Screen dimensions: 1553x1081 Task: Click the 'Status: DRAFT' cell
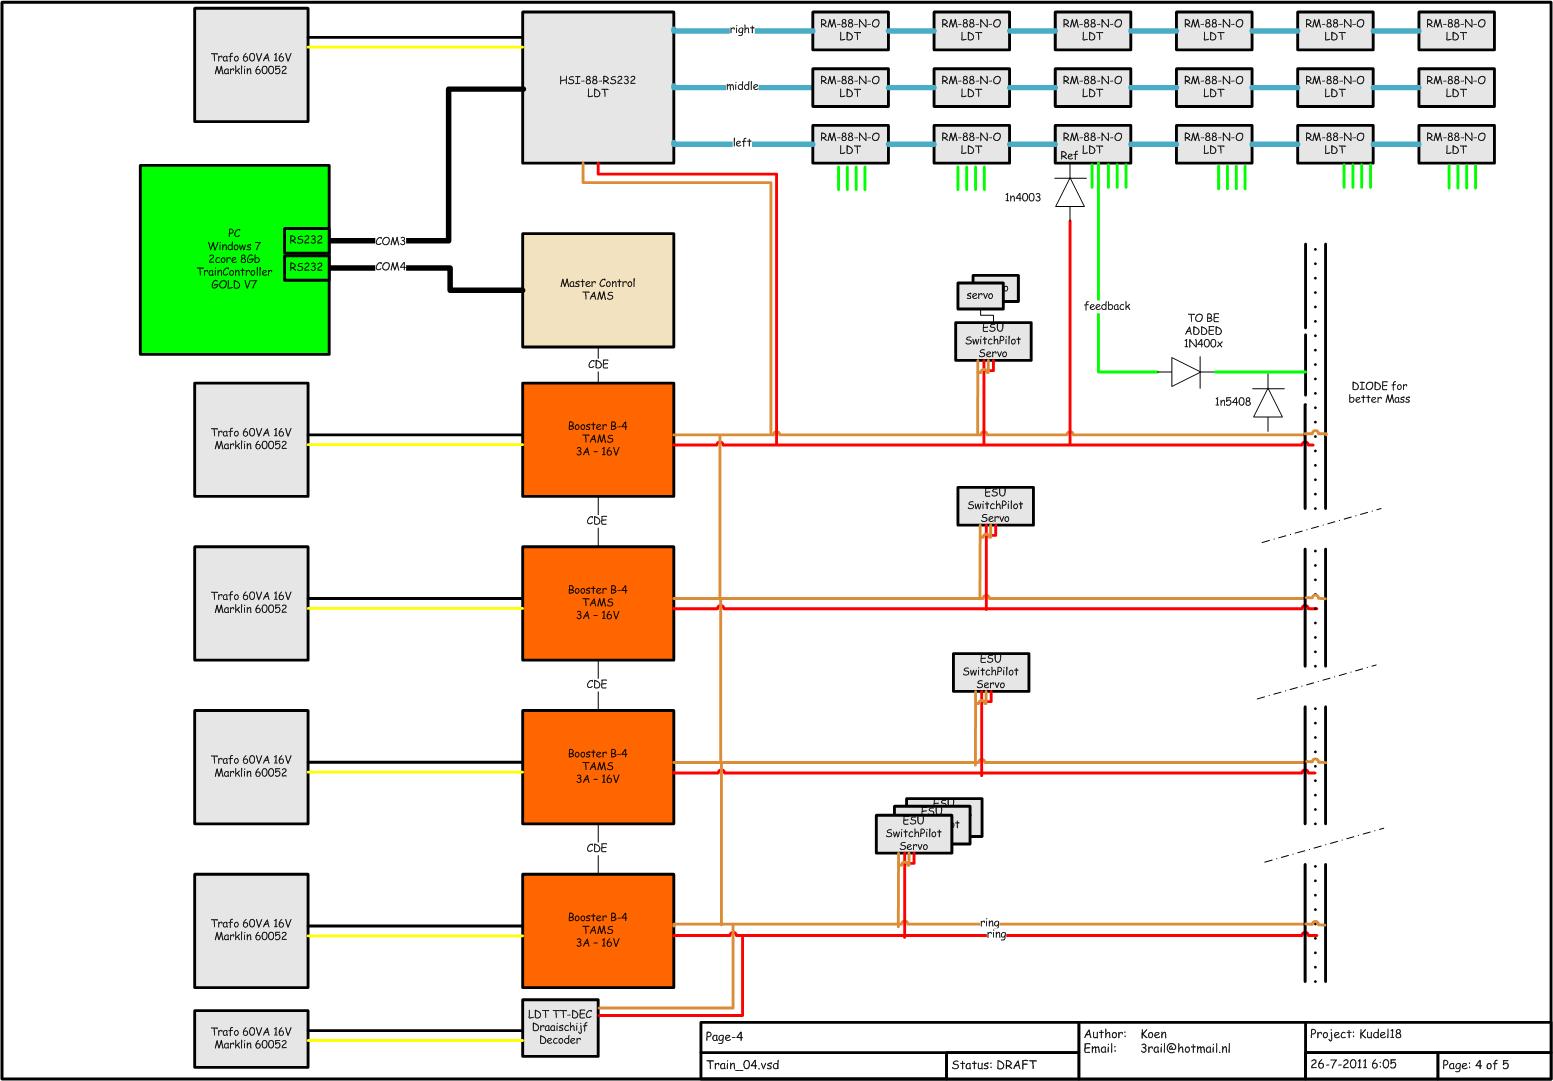click(x=1012, y=1065)
